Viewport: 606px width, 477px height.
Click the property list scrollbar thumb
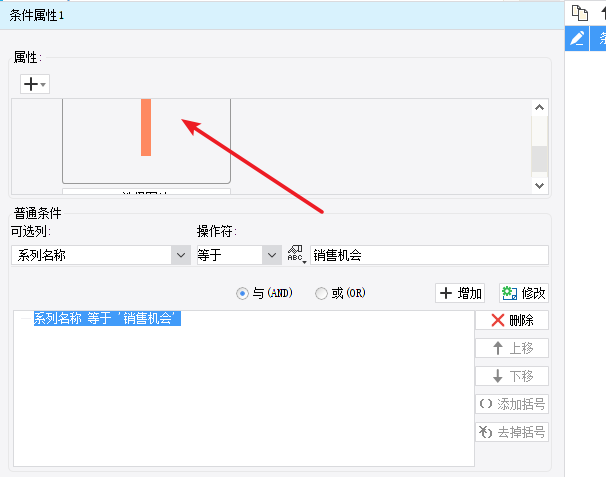(540, 159)
